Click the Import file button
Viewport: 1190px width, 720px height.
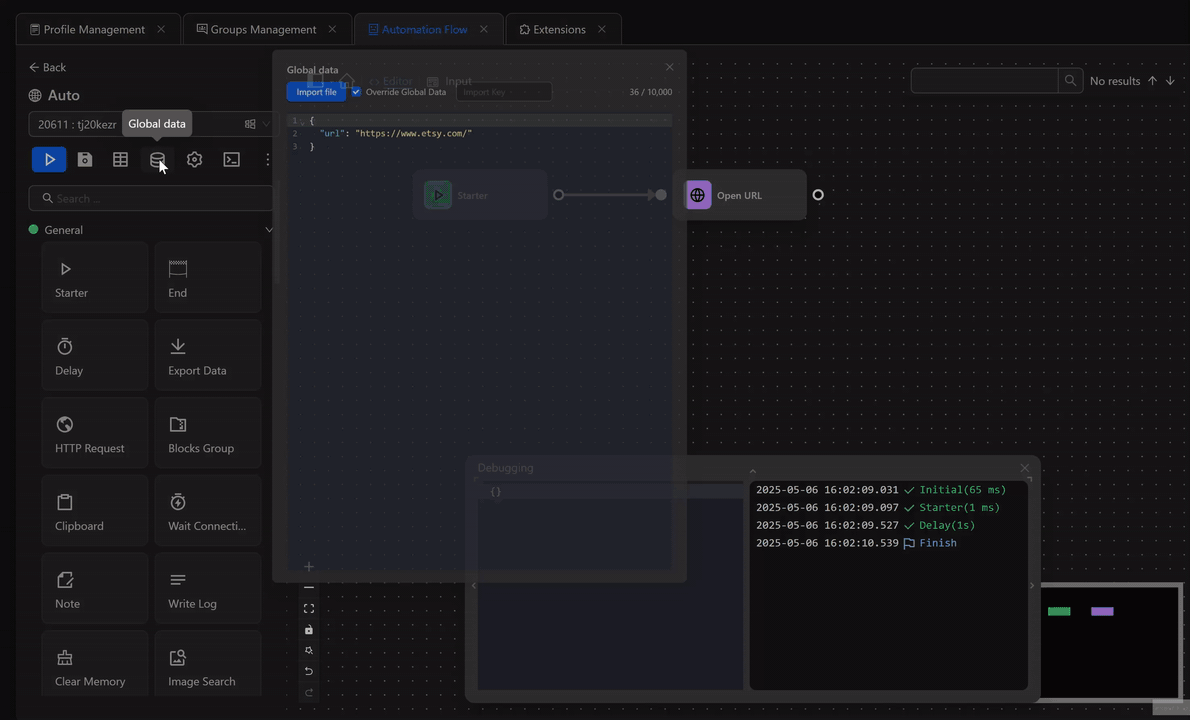[x=316, y=92]
